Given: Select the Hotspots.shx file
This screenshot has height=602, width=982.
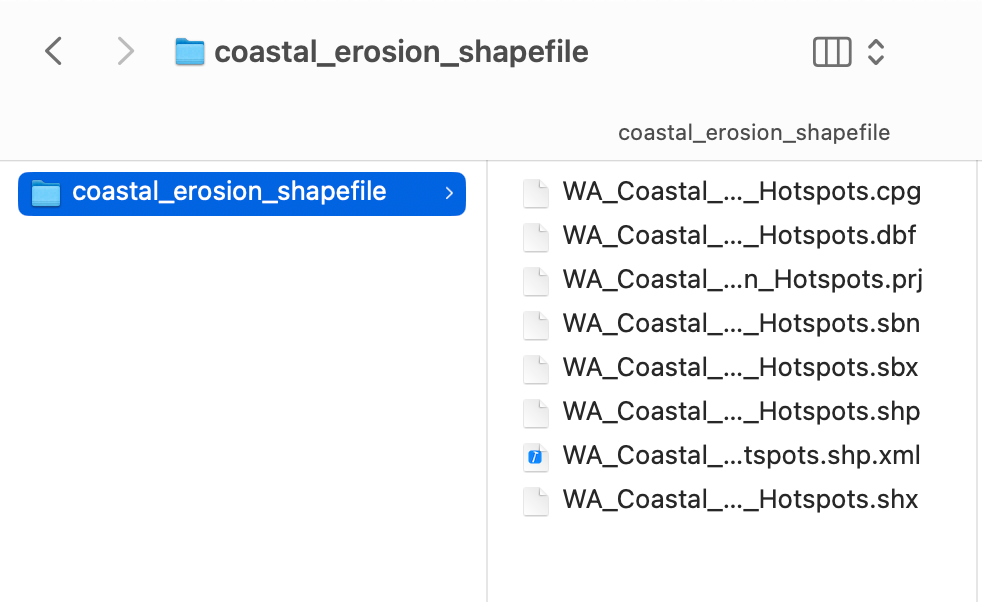Looking at the screenshot, I should tap(740, 500).
